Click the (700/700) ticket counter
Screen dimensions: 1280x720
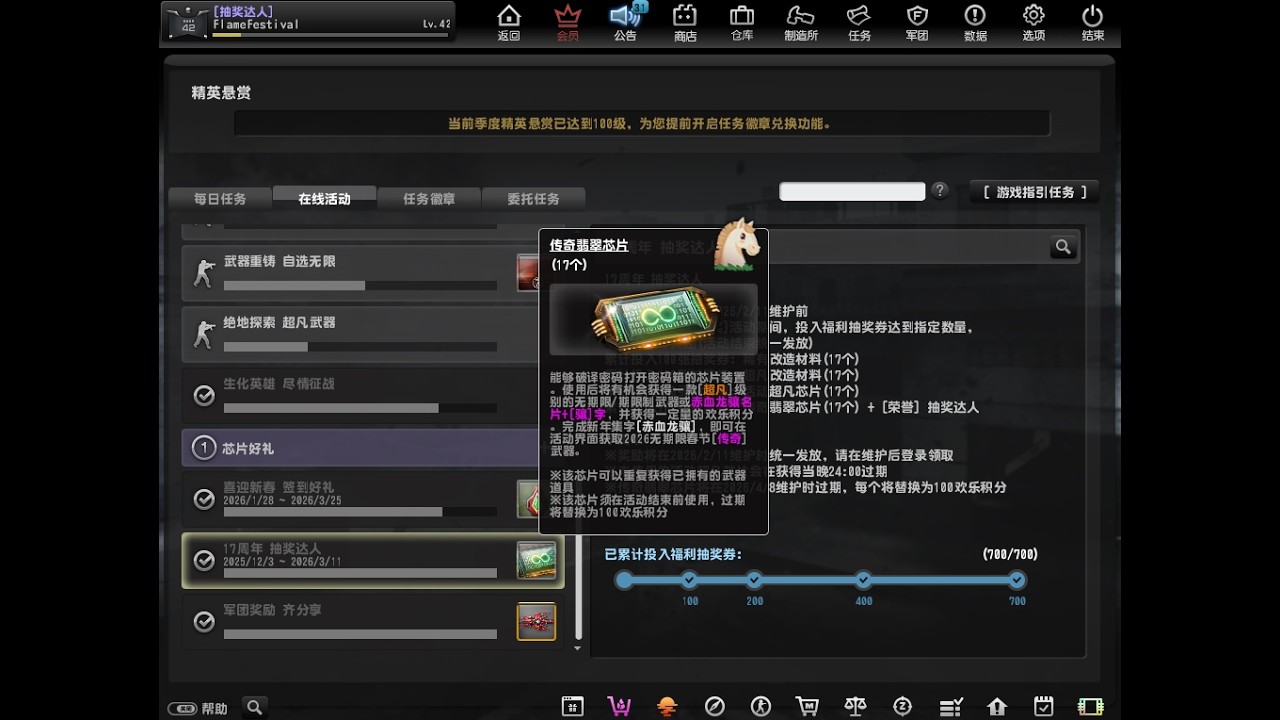pos(1010,554)
